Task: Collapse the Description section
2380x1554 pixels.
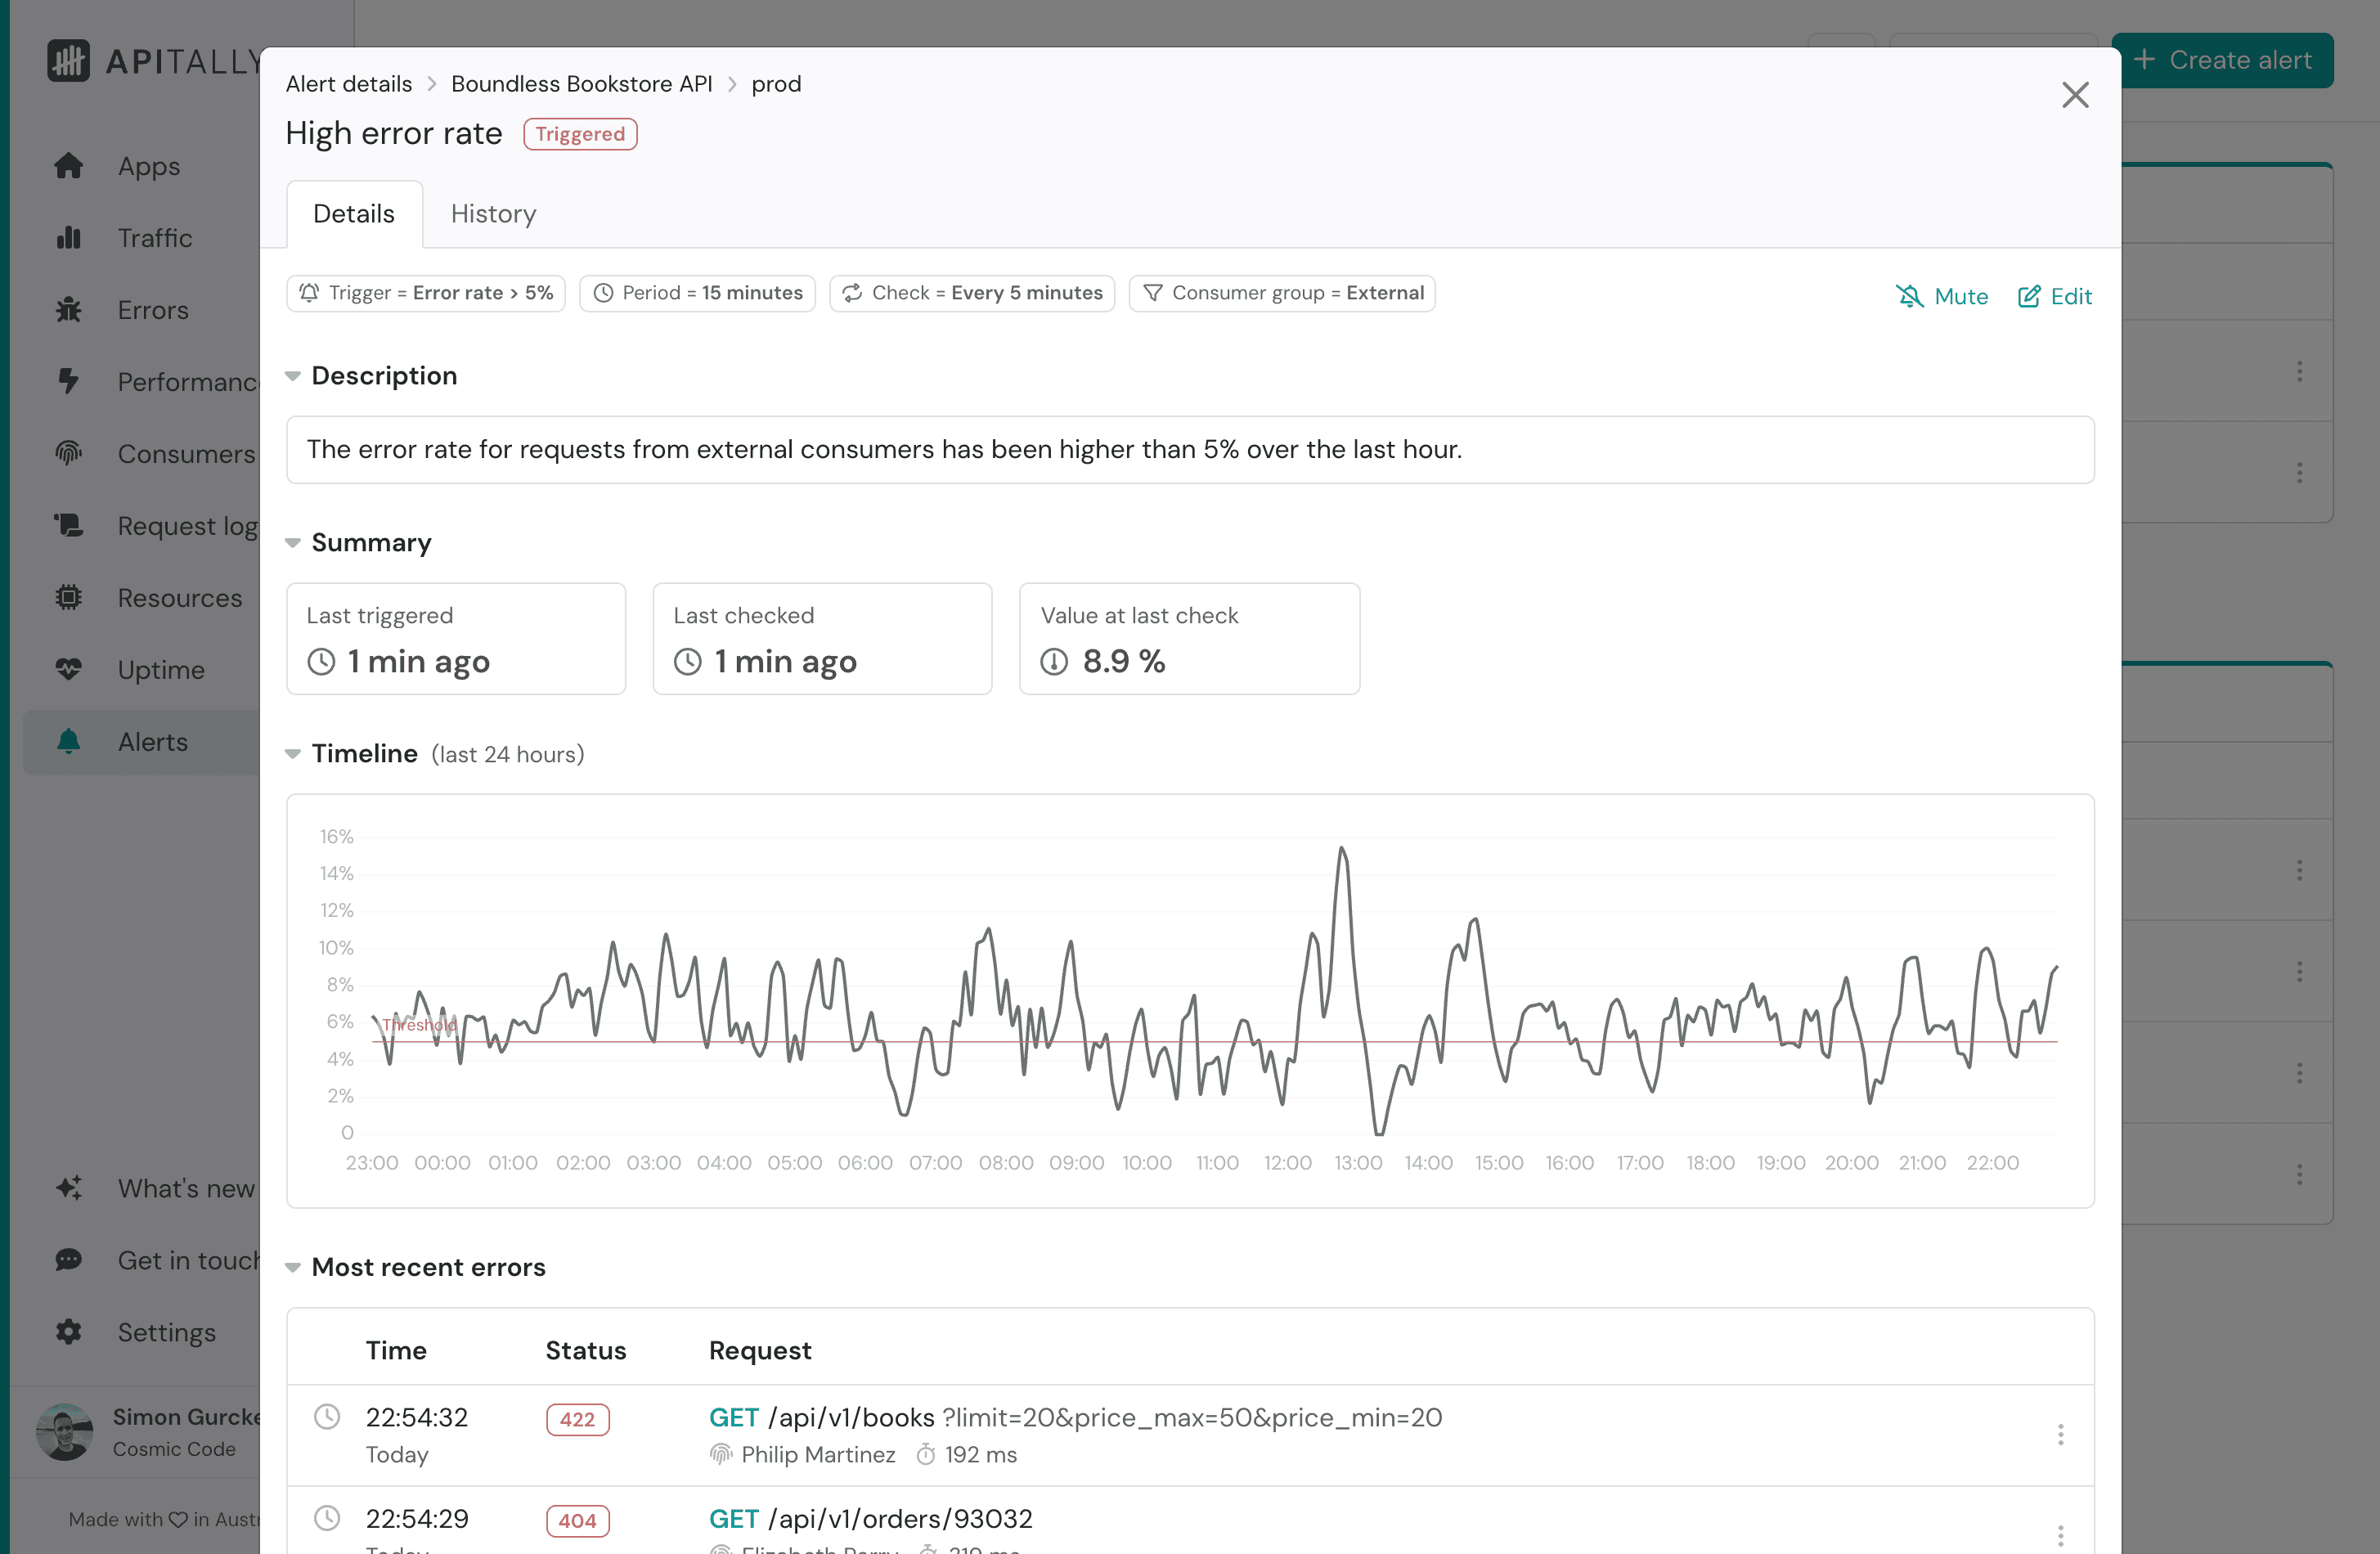Action: [x=291, y=375]
